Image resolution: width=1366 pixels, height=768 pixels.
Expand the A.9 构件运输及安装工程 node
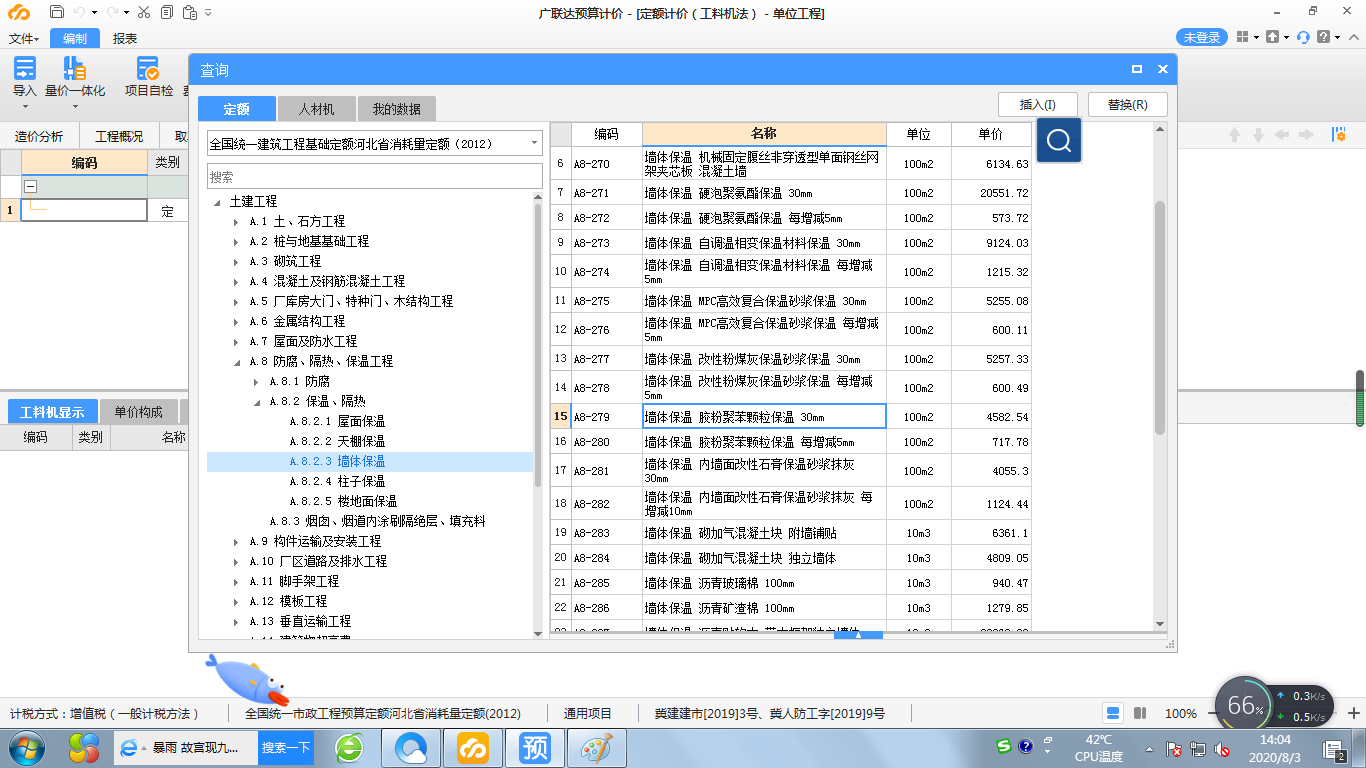(x=236, y=541)
